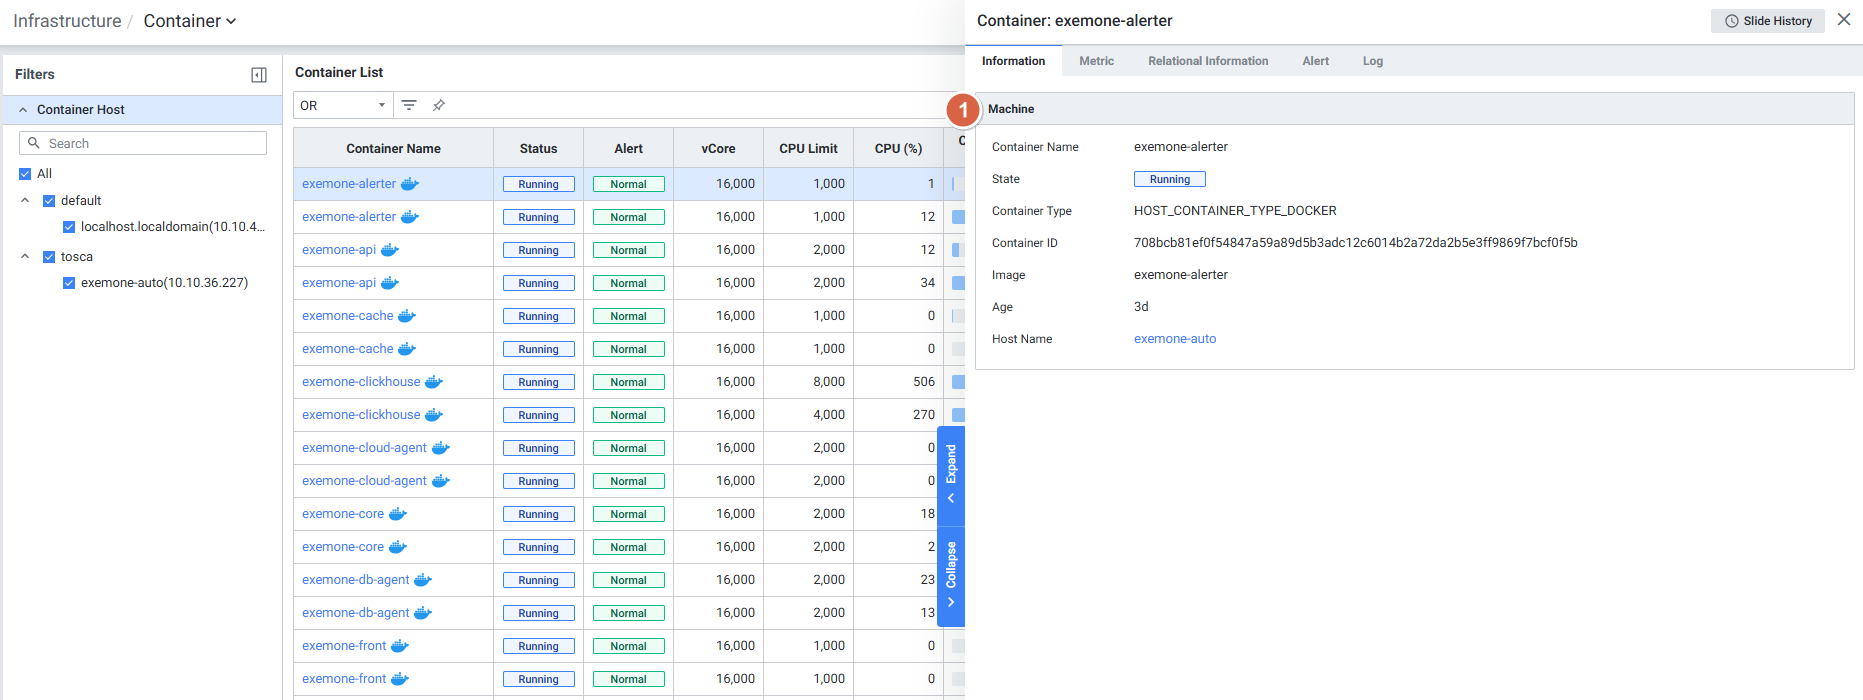Close the exemone-alerter container panel
The height and width of the screenshot is (700, 1863).
(x=1844, y=20)
